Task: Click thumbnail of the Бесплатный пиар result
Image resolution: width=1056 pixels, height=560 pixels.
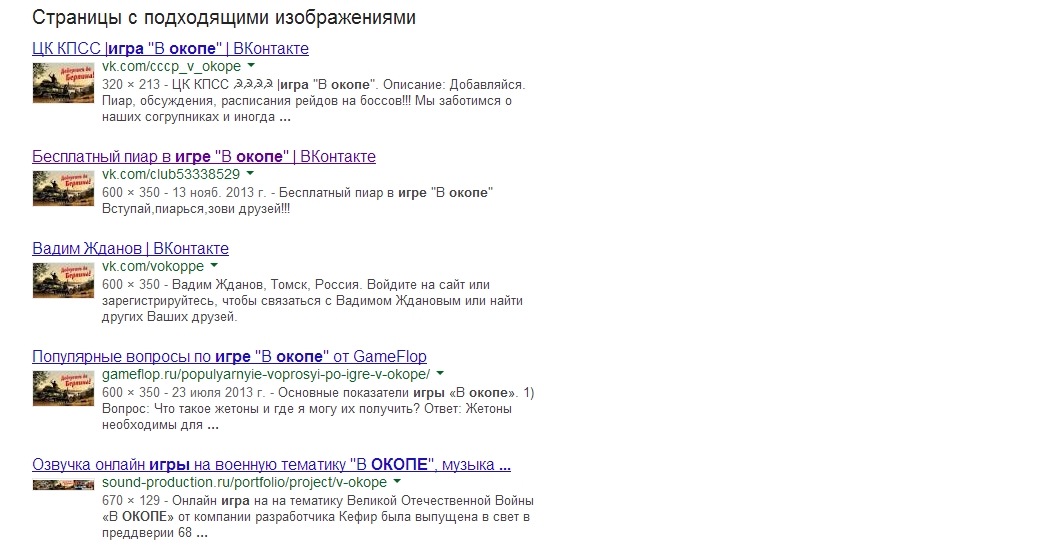Action: click(x=63, y=188)
